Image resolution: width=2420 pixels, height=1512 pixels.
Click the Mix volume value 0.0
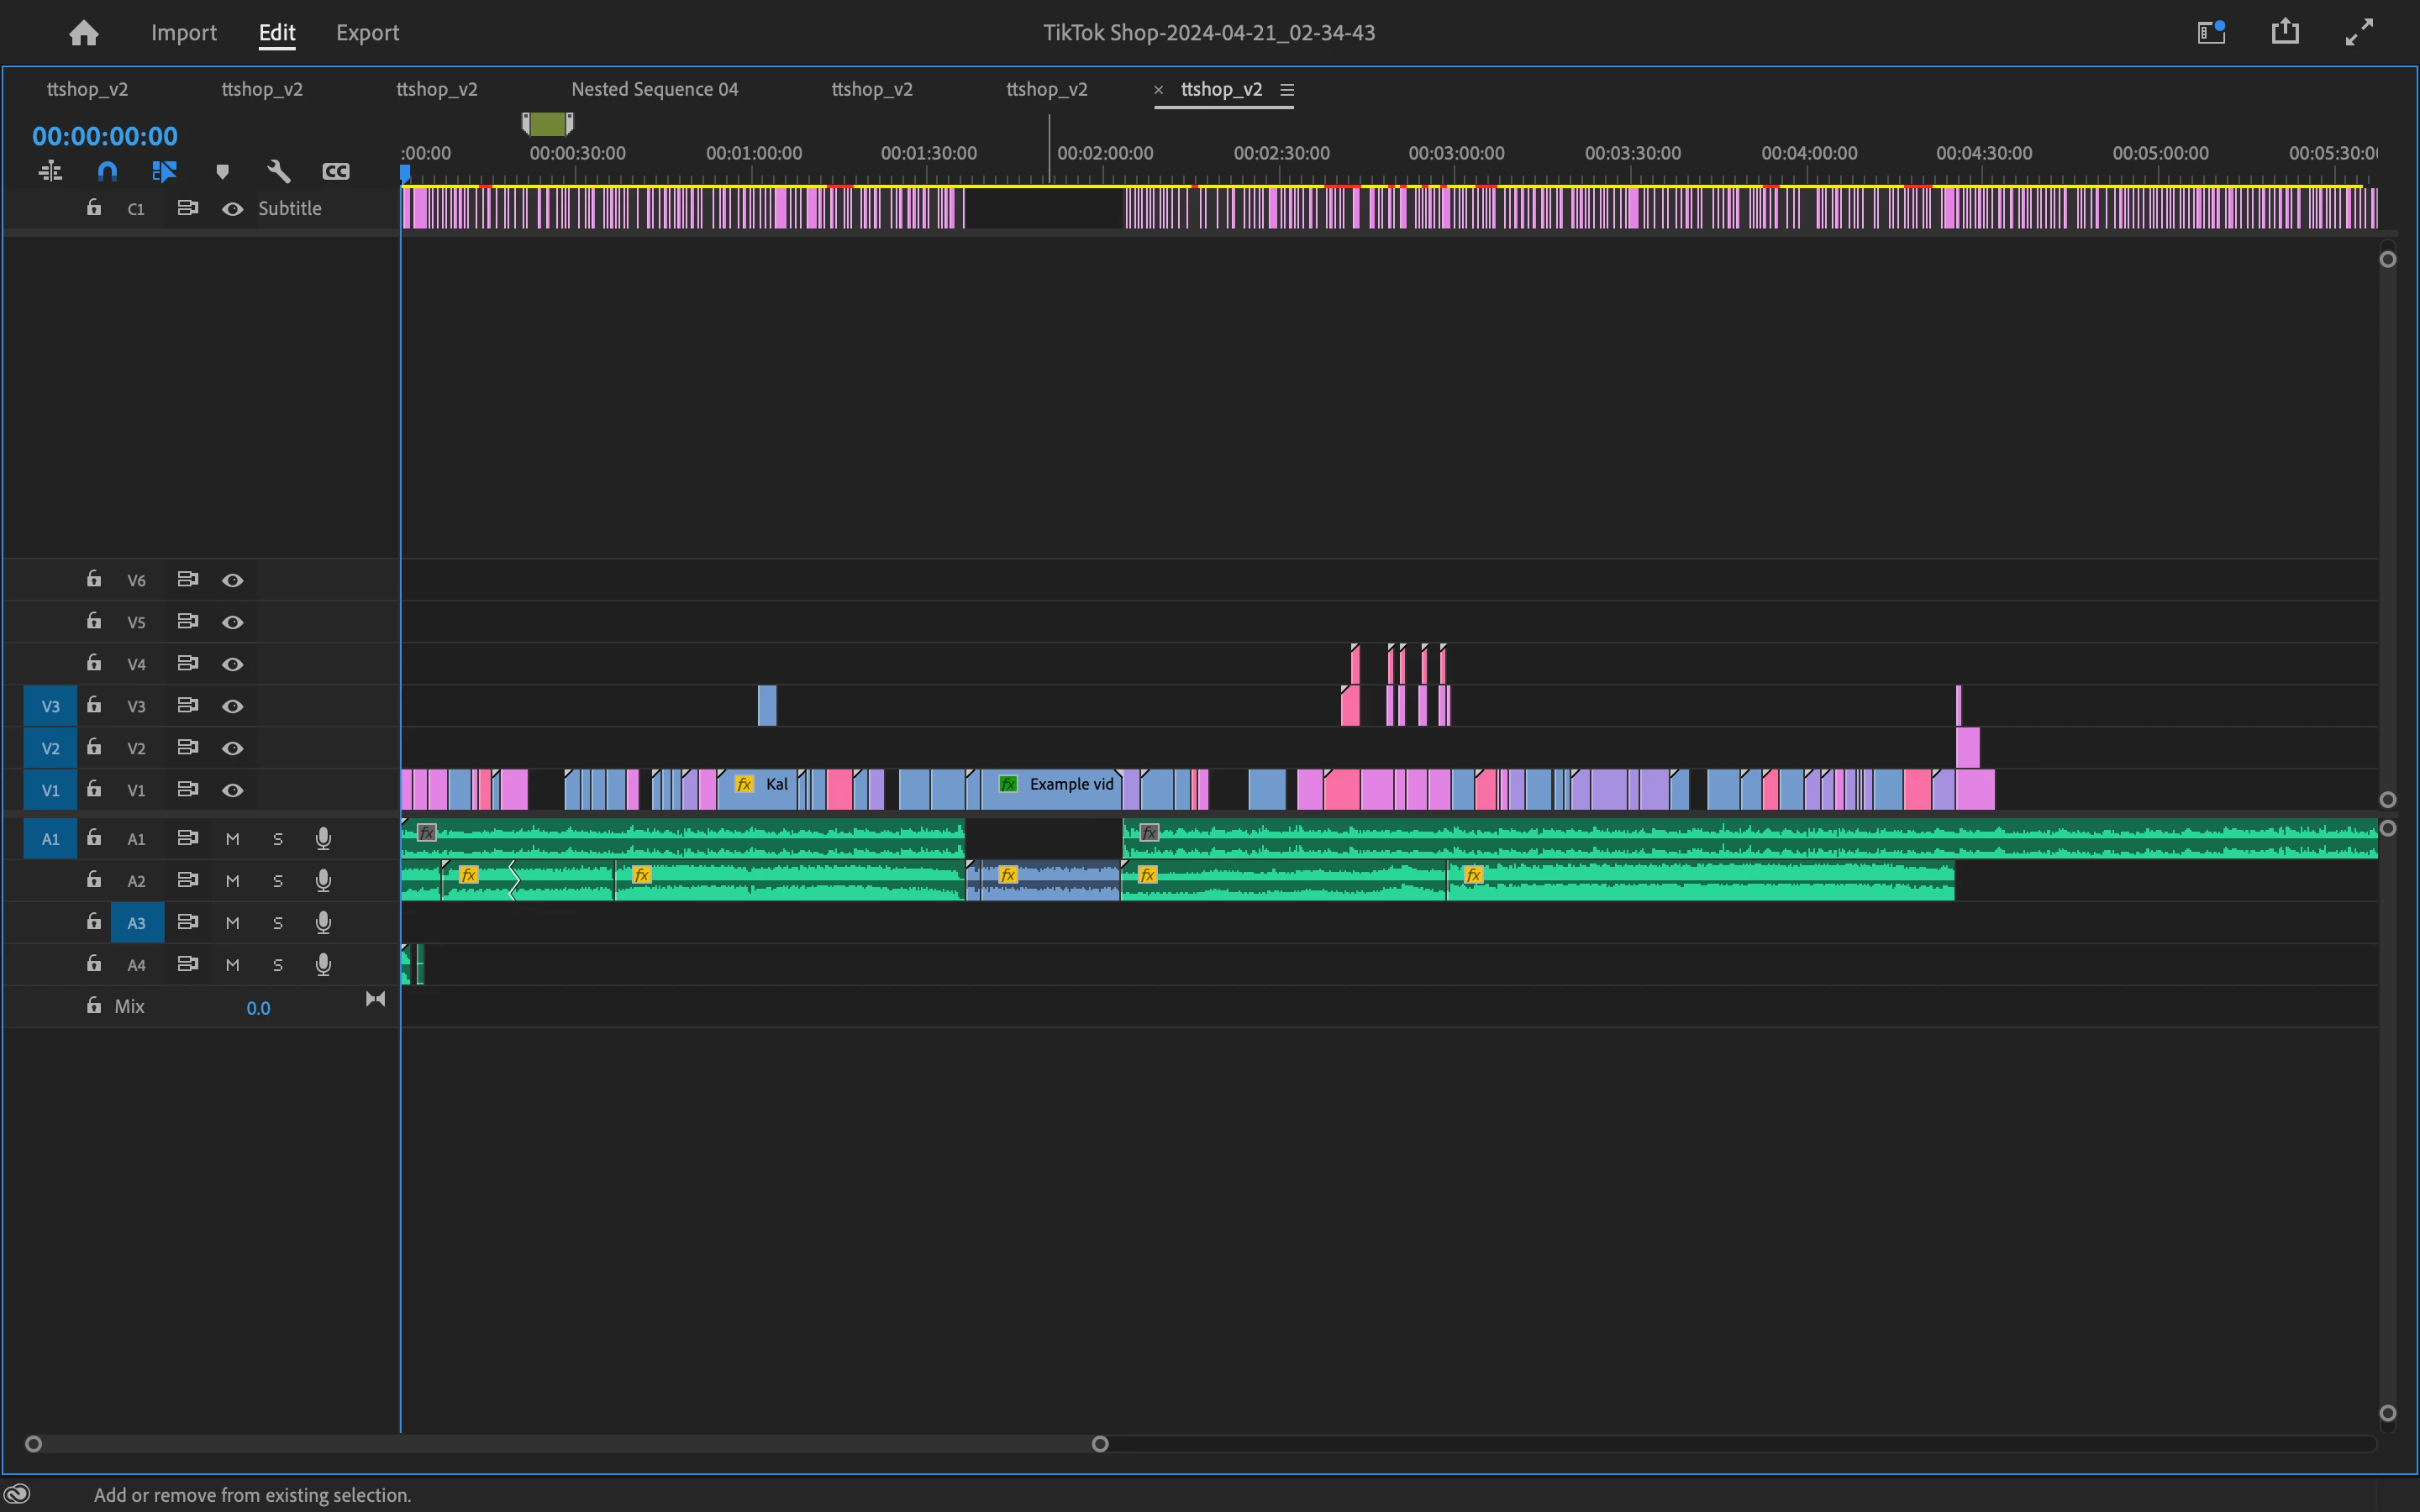click(x=258, y=1008)
